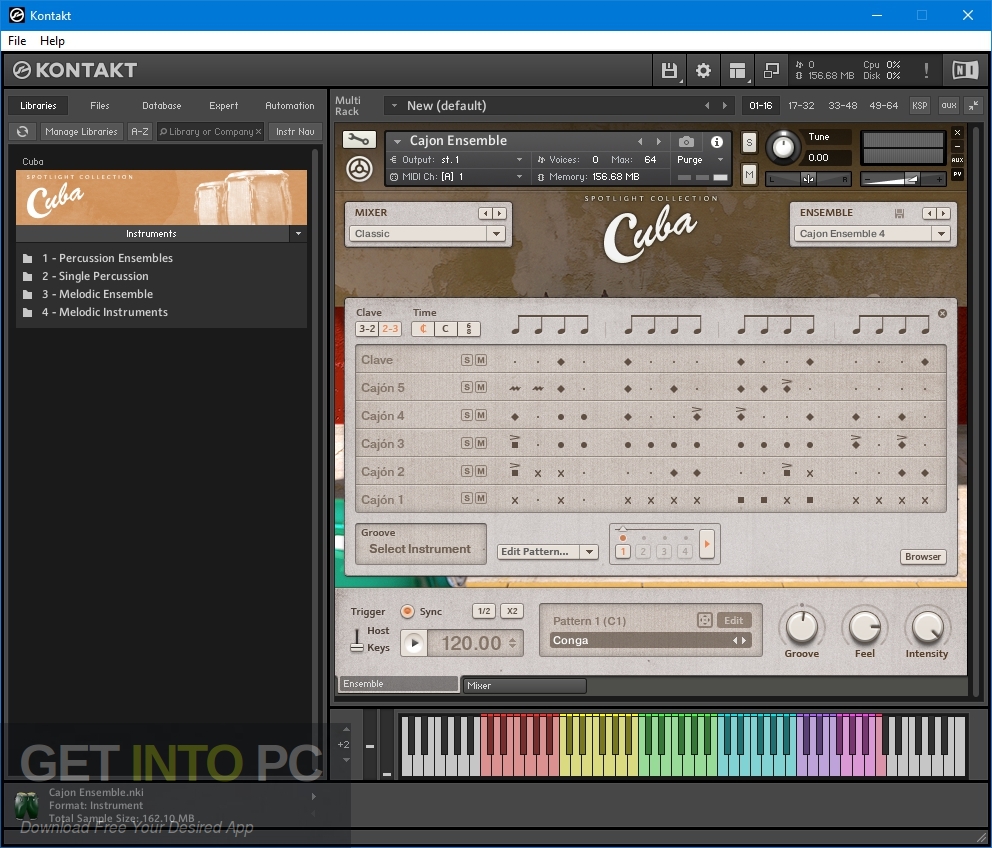Open the wrench edit instrument icon
Viewport: 992px width, 848px height.
[359, 139]
